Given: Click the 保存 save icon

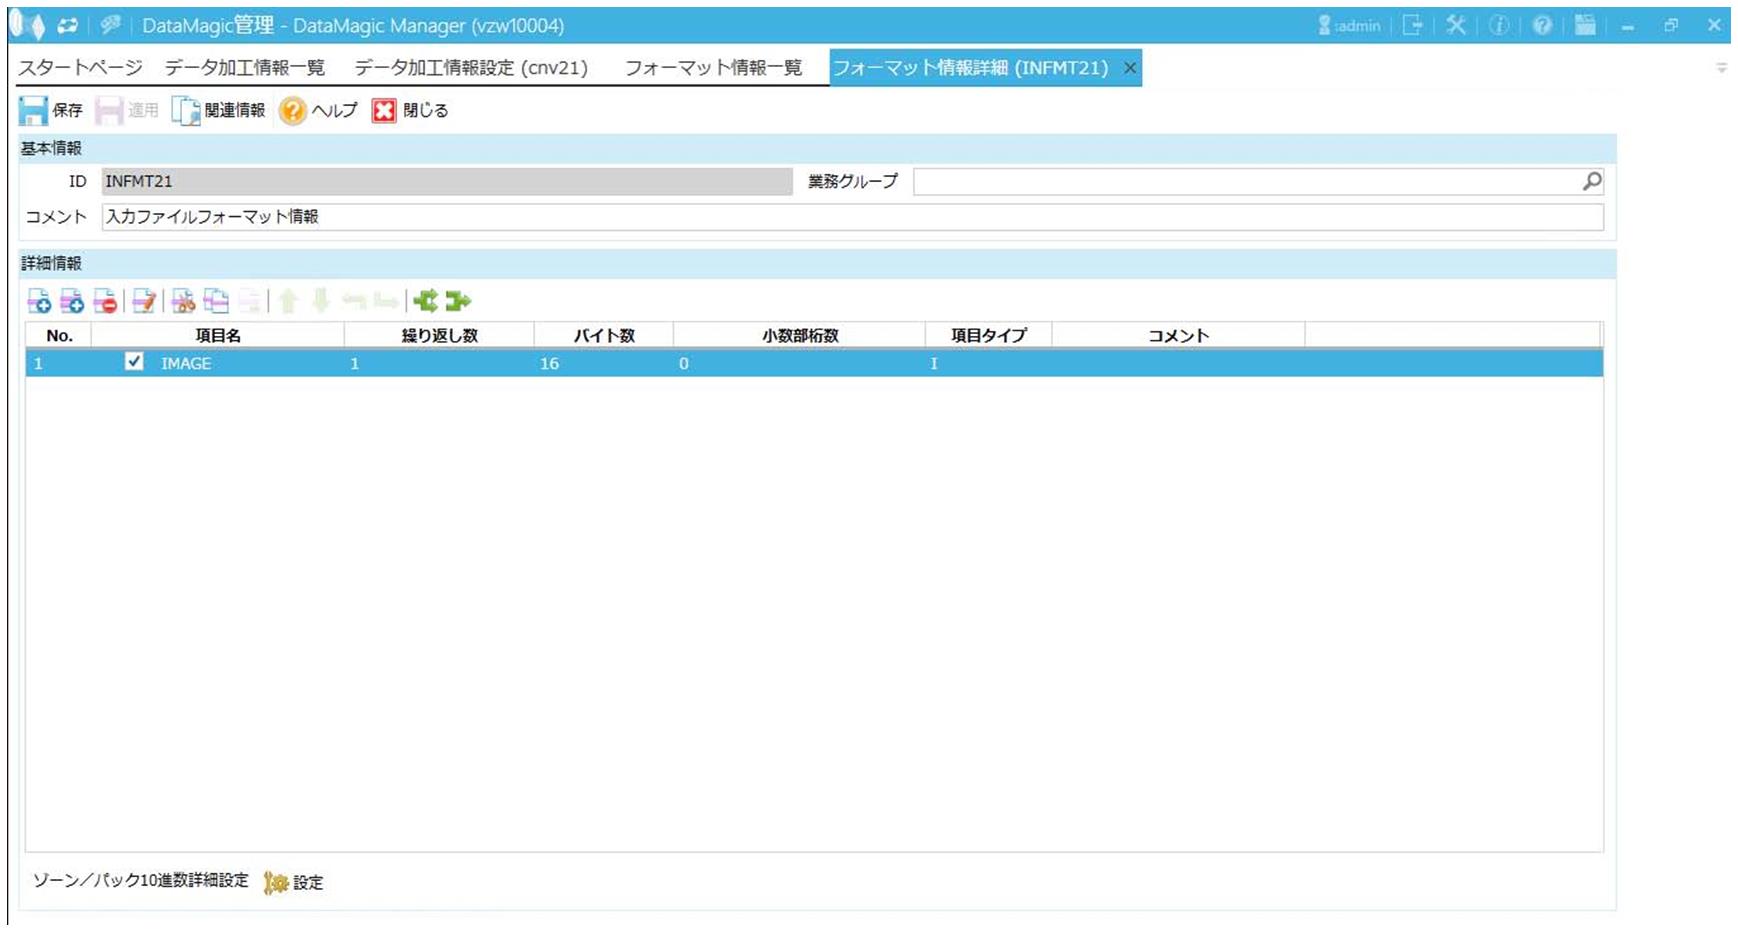Looking at the screenshot, I should [34, 110].
